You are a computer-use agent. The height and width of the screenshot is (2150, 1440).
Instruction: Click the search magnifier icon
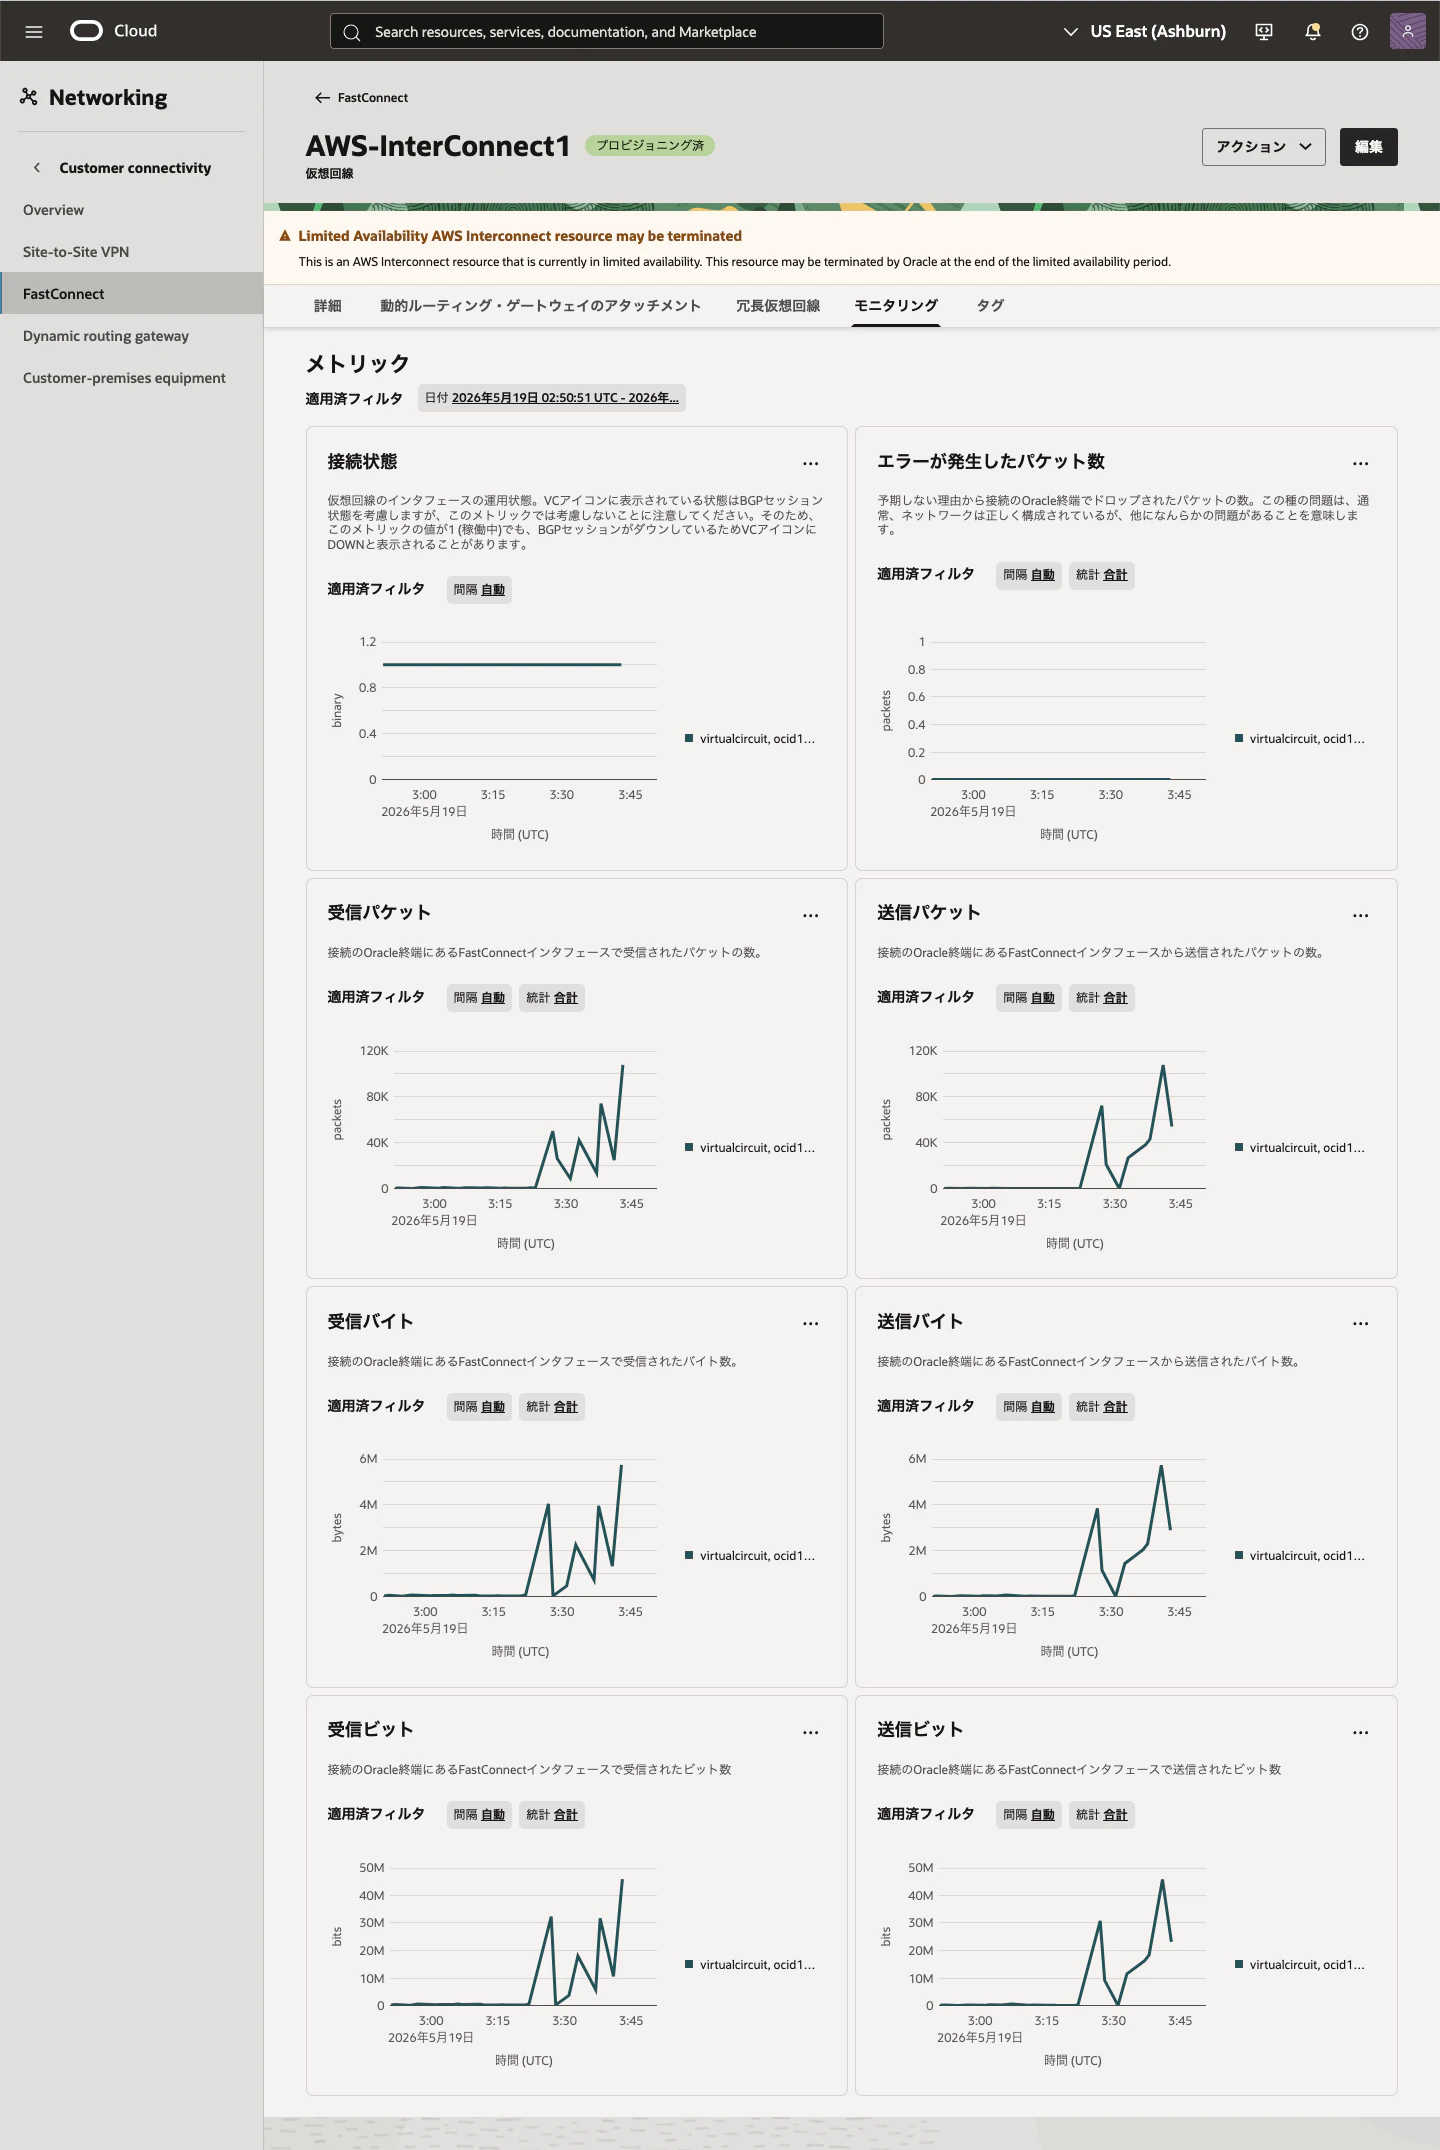[351, 32]
